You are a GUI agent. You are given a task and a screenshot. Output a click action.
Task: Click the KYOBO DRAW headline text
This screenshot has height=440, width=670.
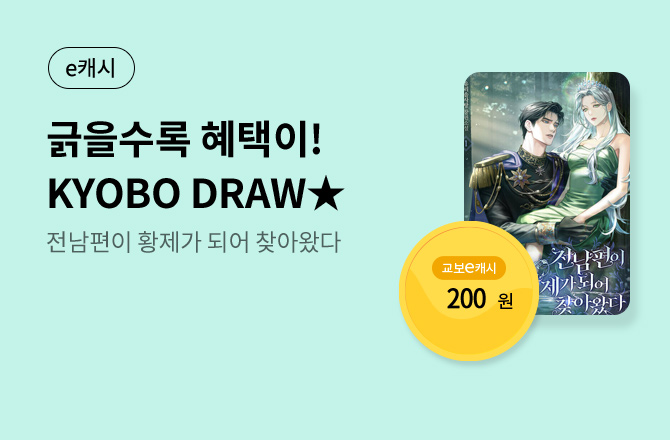click(196, 194)
